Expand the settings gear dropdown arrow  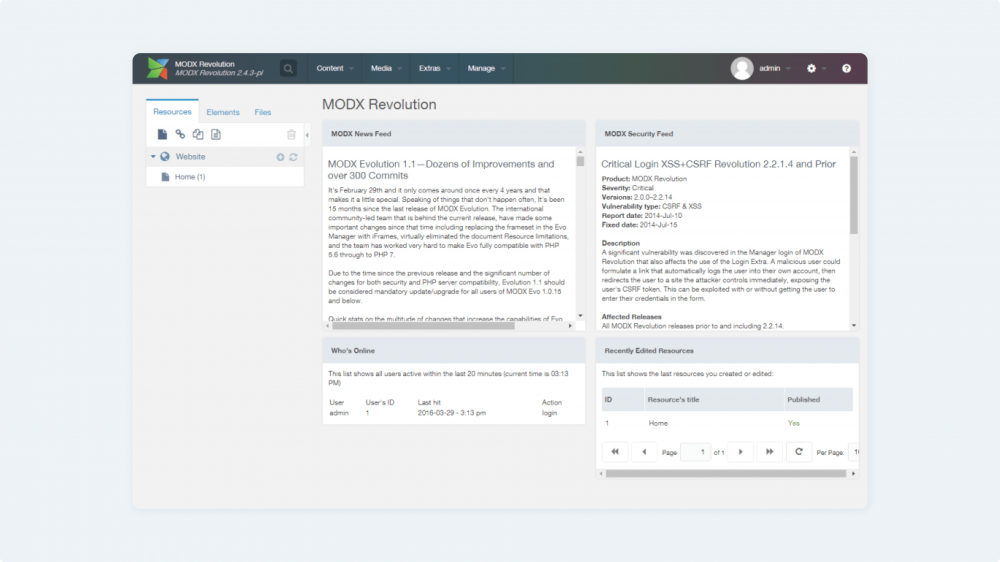824,69
